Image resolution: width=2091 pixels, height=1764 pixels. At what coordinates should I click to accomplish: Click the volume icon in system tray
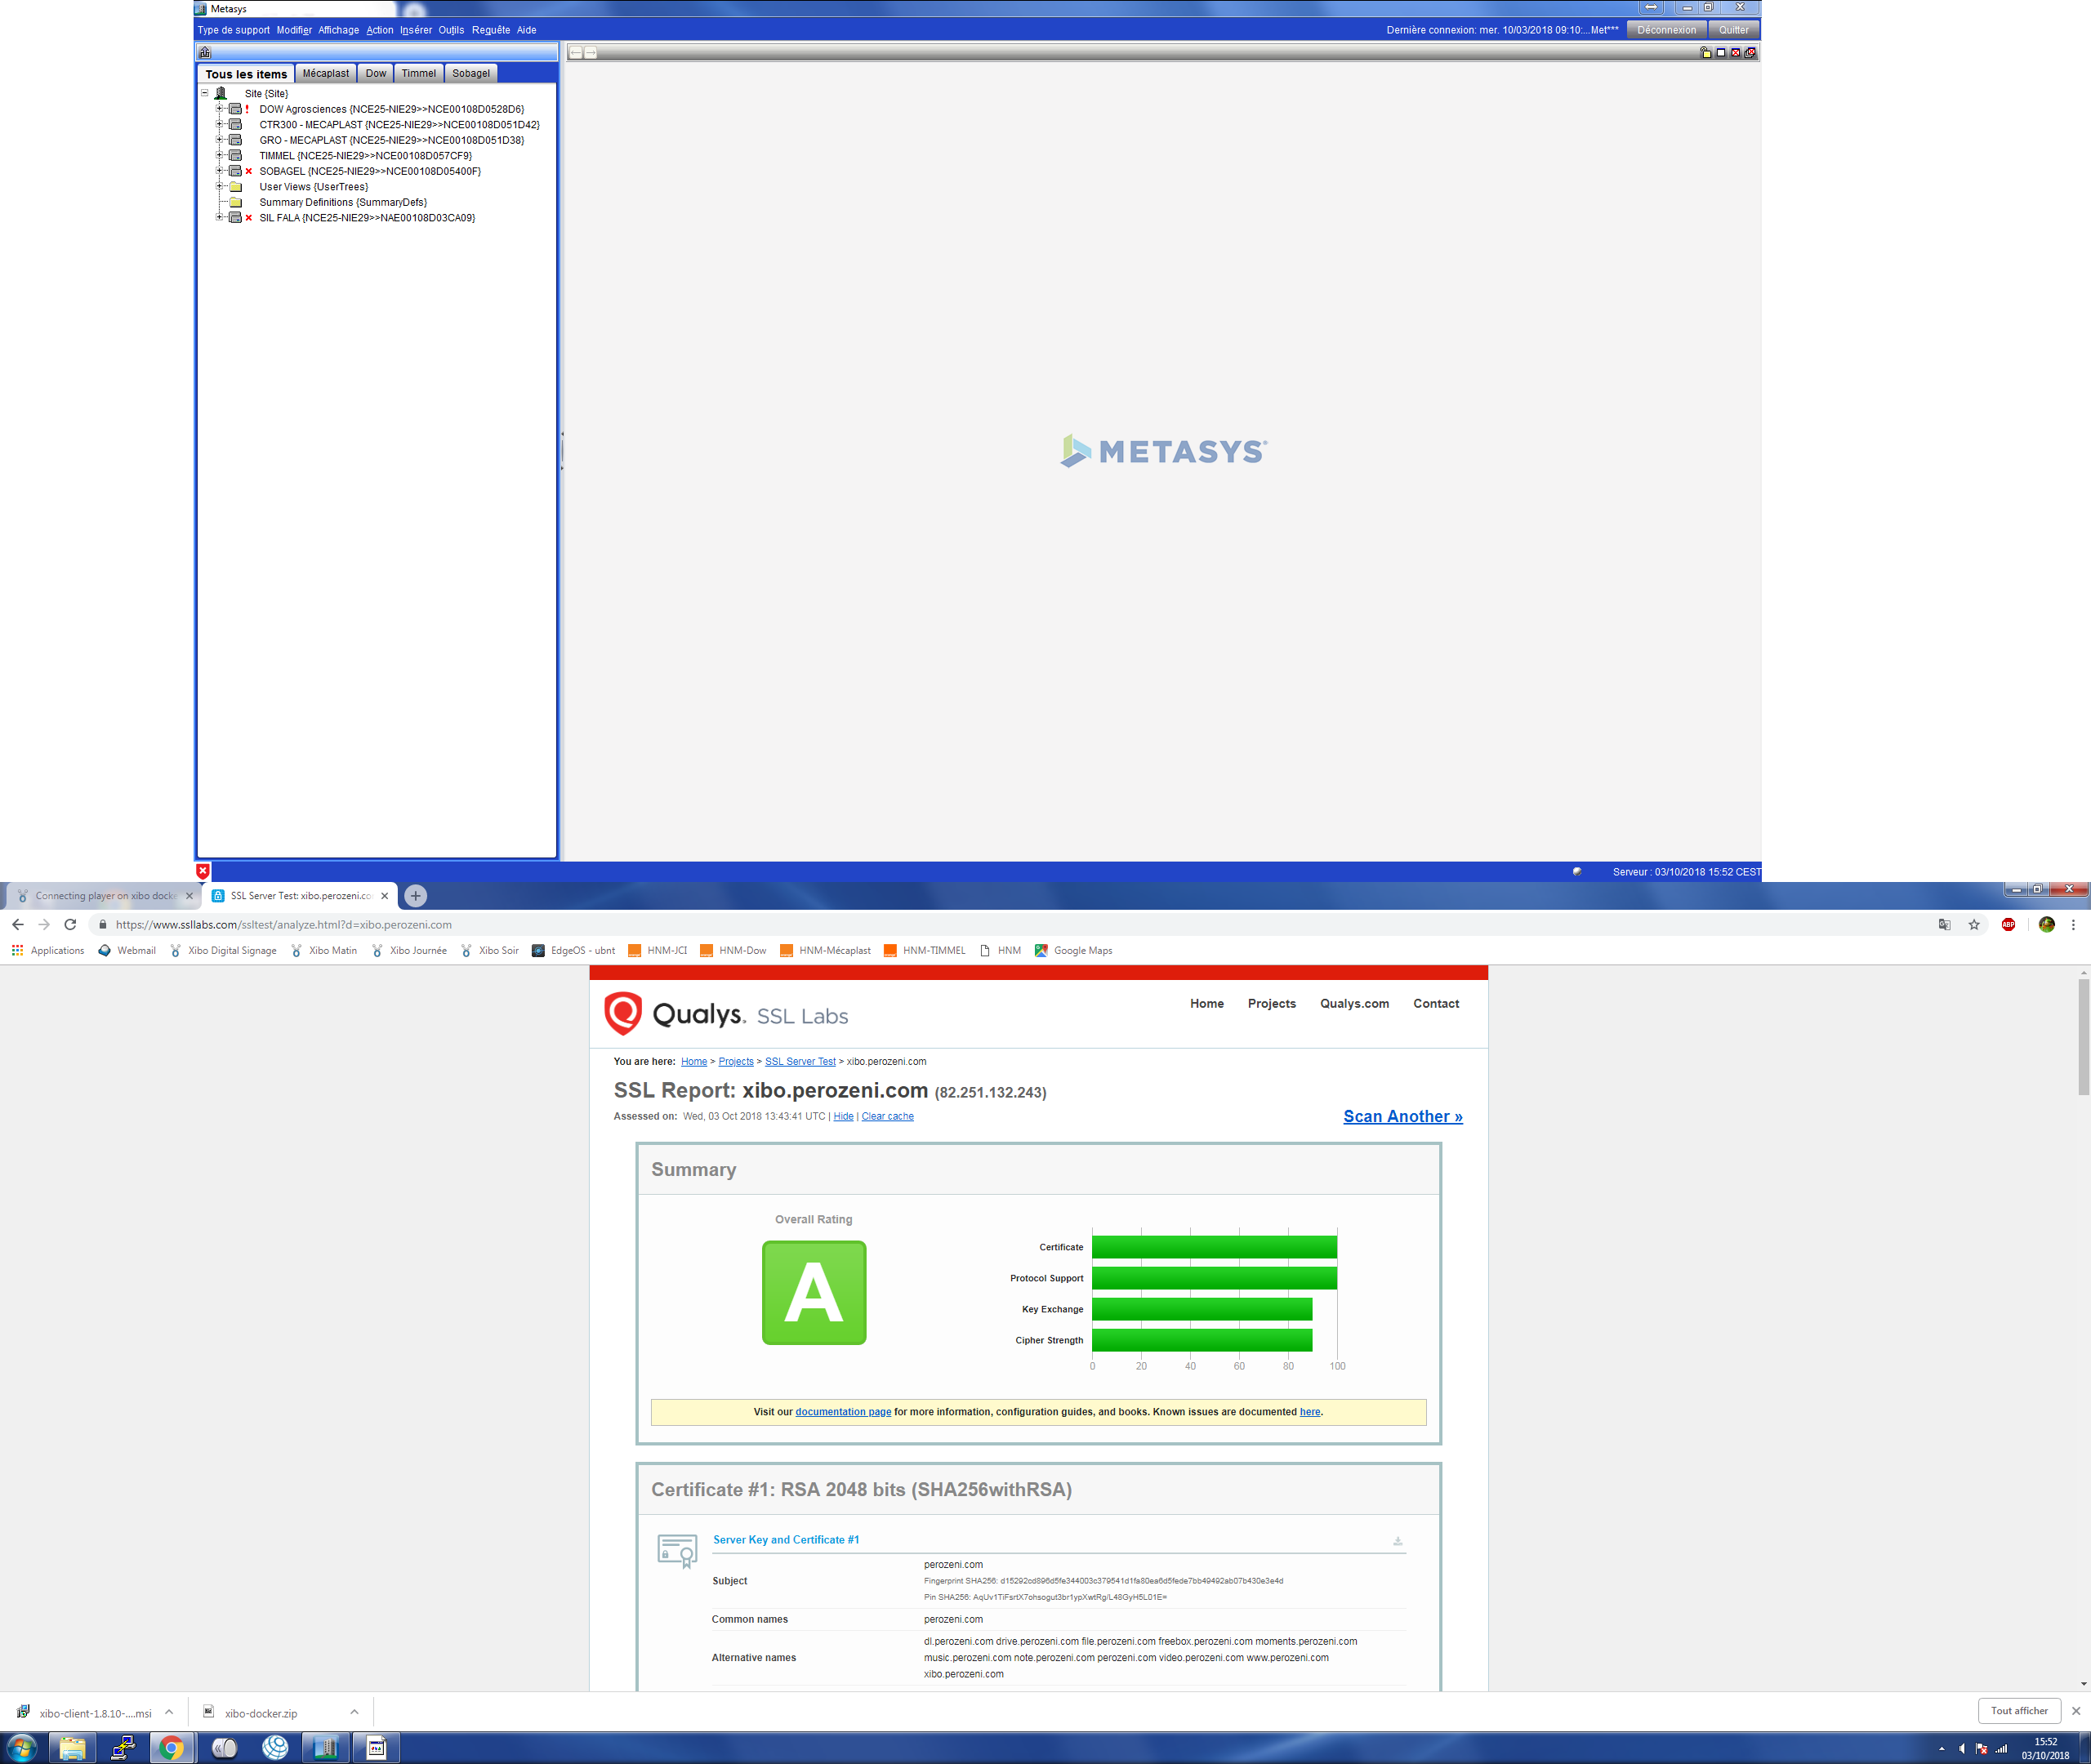(1961, 1748)
